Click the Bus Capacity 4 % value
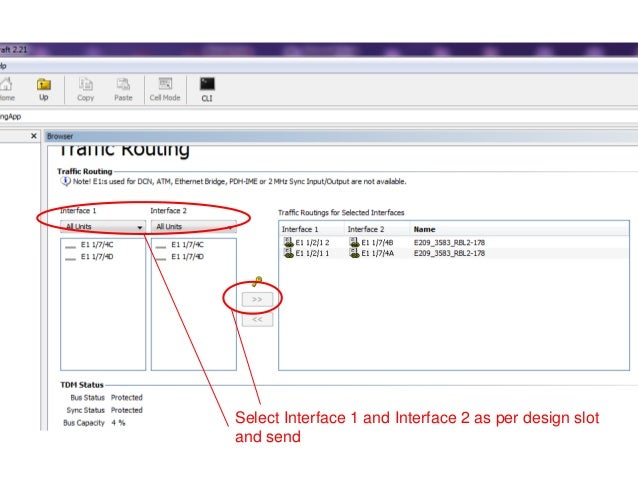638x479 pixels. tap(118, 423)
